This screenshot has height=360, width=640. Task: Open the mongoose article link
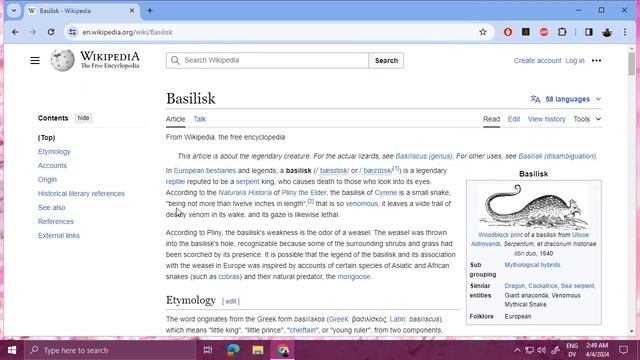[354, 277]
